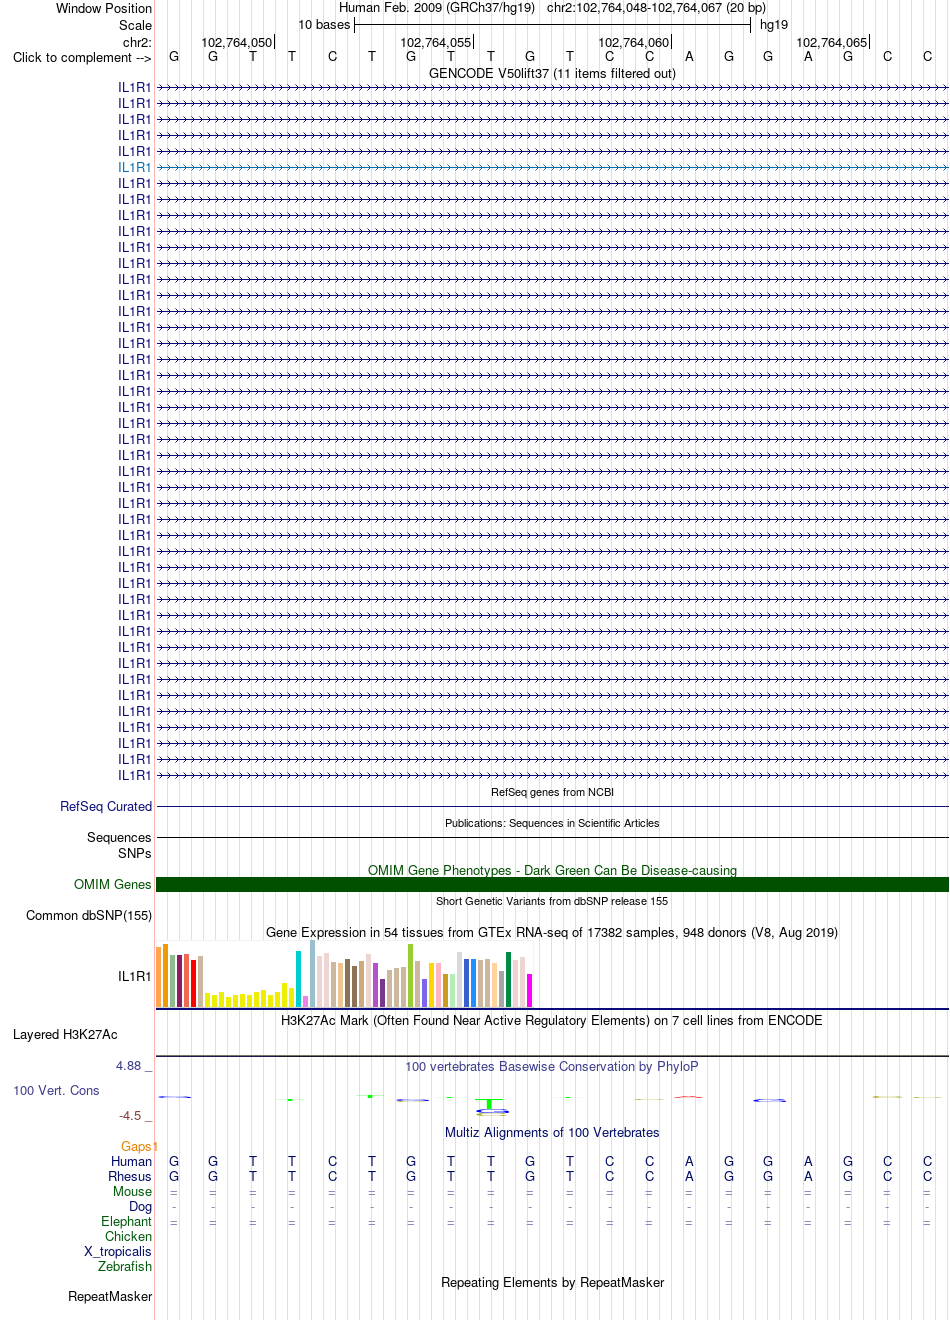Open the GTEx Gene Expression track title
This screenshot has width=950, height=1320.
click(552, 932)
